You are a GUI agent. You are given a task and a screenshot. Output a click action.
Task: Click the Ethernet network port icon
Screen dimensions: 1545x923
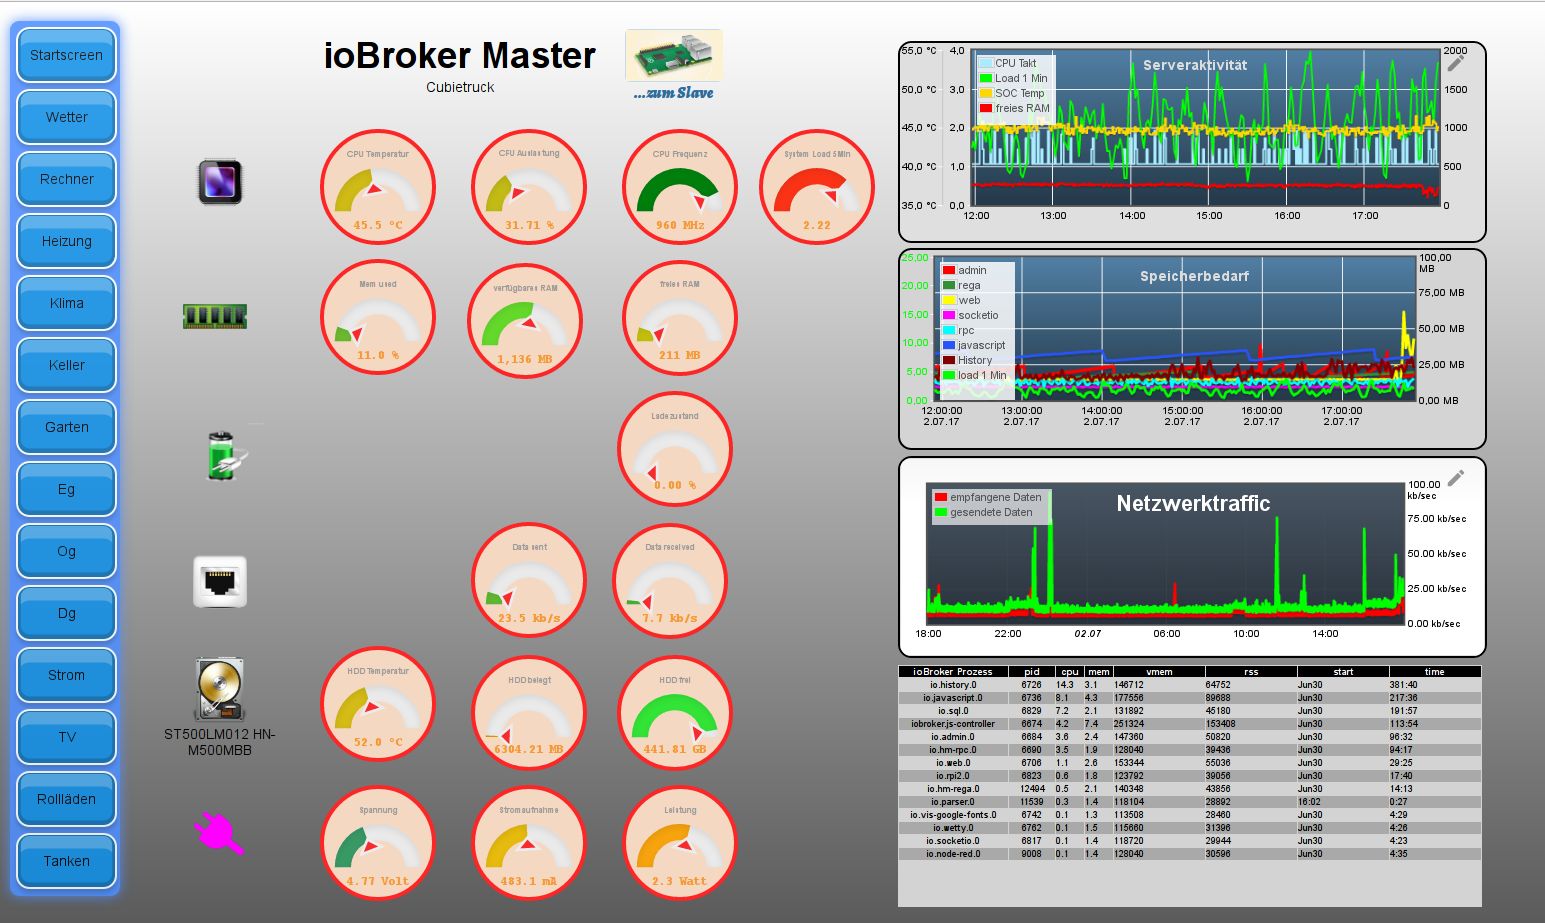coord(220,582)
